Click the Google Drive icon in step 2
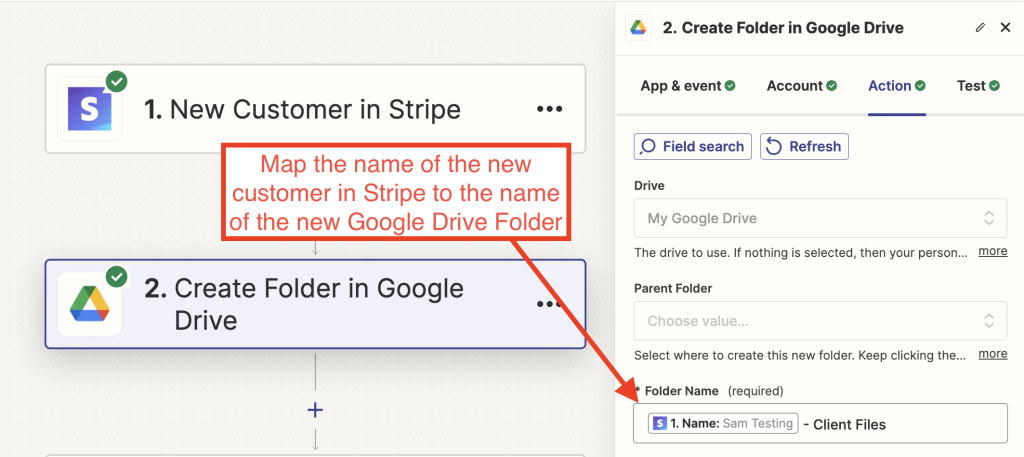This screenshot has width=1024, height=457. pos(89,304)
